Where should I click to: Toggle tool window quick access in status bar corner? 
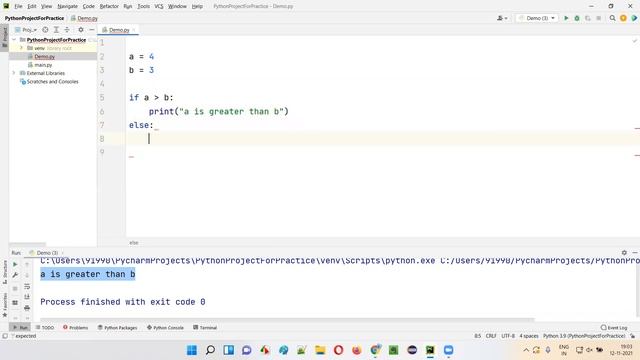tap(4, 336)
